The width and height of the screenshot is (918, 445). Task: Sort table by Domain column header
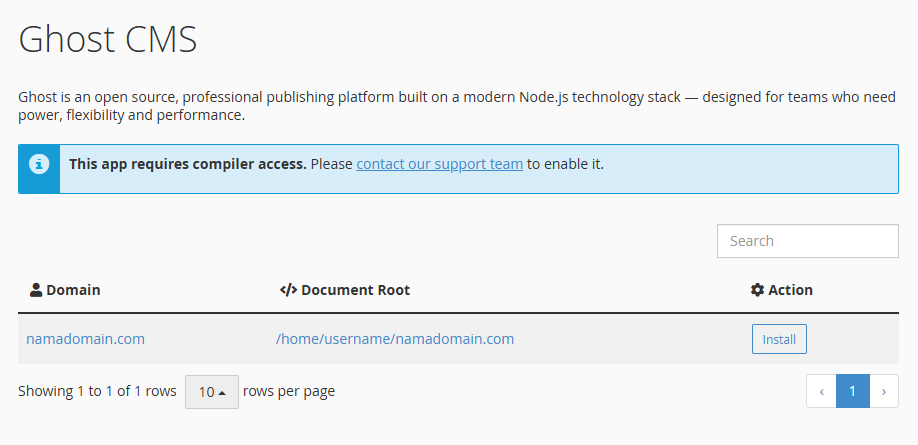(73, 290)
